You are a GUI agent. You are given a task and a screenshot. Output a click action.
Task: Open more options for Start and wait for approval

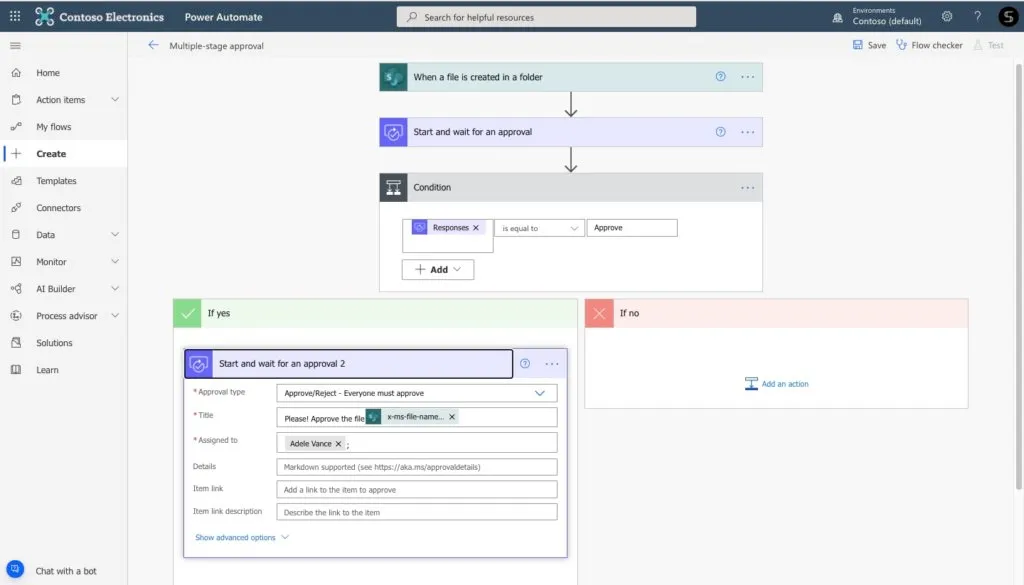click(748, 132)
